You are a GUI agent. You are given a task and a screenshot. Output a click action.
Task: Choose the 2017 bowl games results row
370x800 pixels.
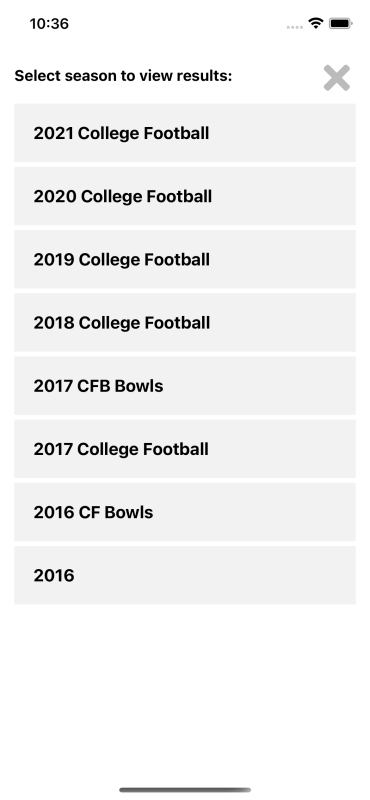(185, 386)
